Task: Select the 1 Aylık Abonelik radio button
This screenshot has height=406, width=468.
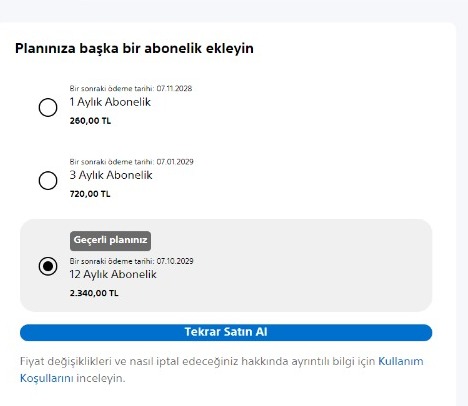Action: pos(48,107)
